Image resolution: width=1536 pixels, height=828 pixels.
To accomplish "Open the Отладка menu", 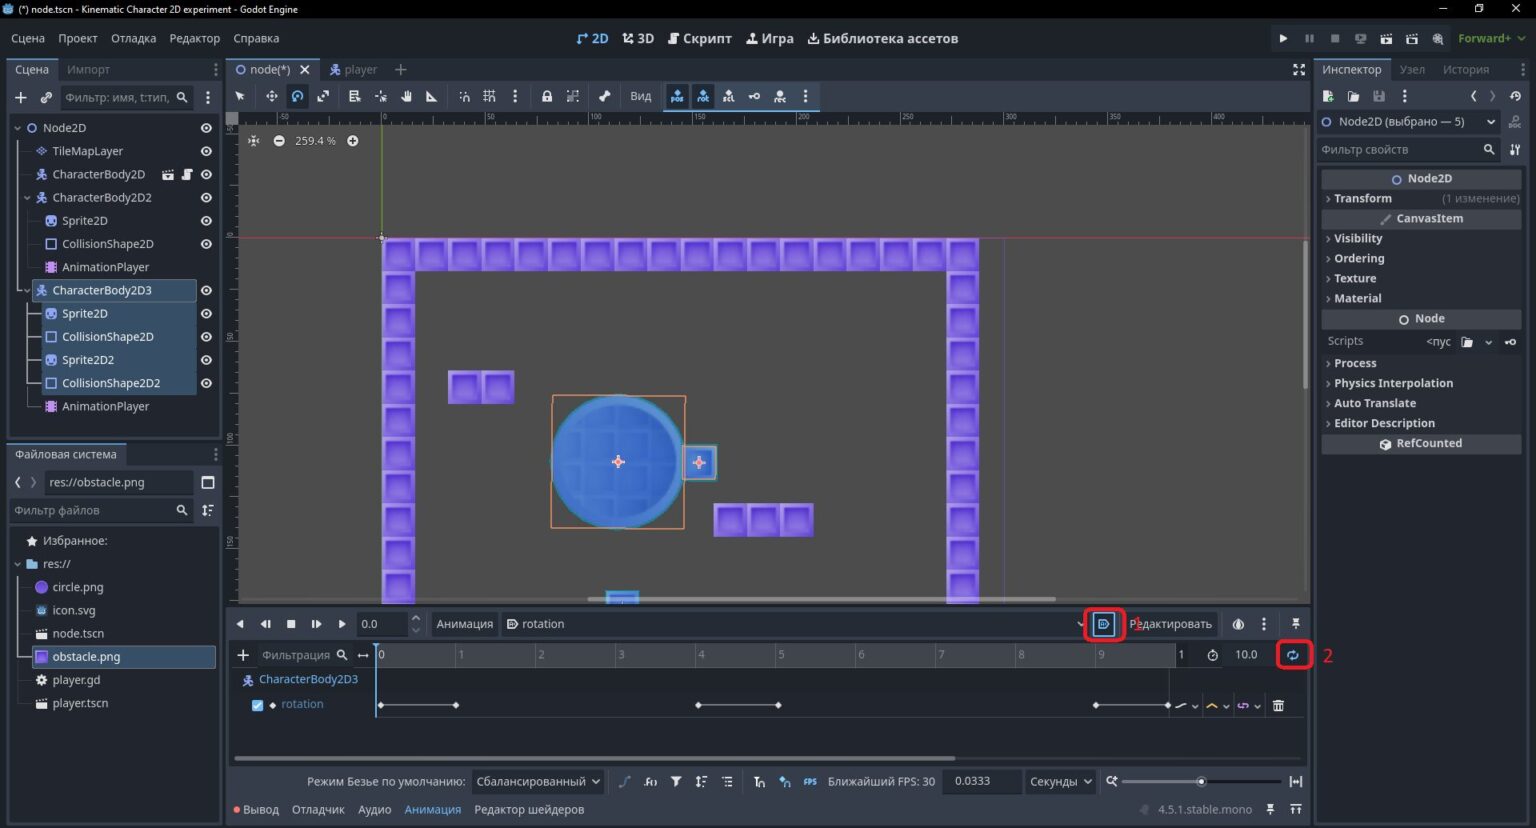I will coord(133,38).
